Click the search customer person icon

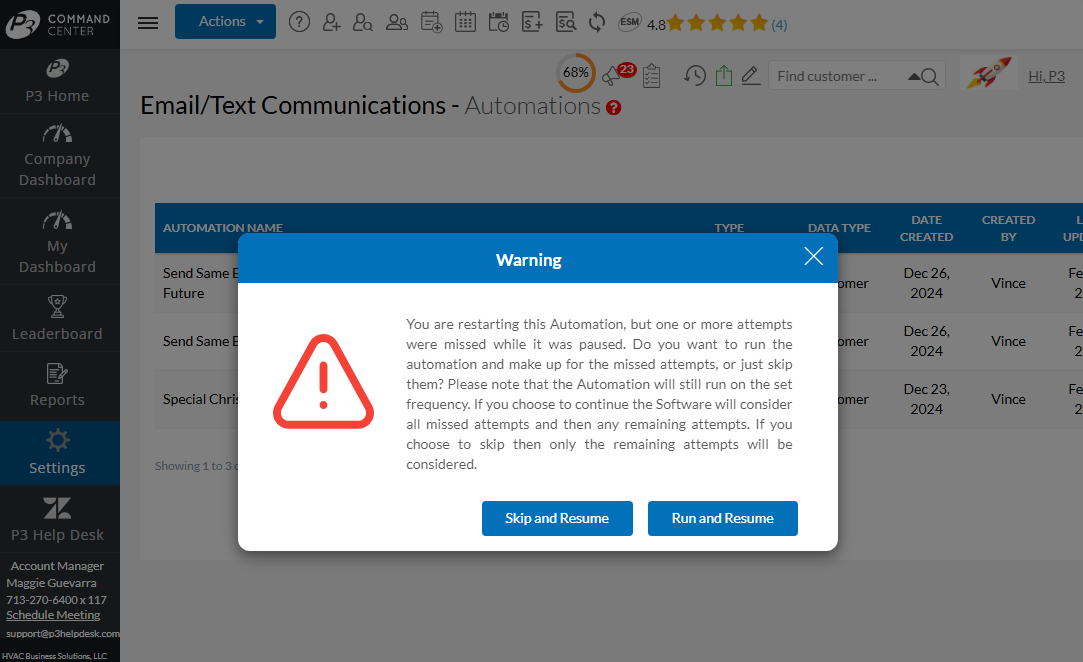(x=363, y=22)
